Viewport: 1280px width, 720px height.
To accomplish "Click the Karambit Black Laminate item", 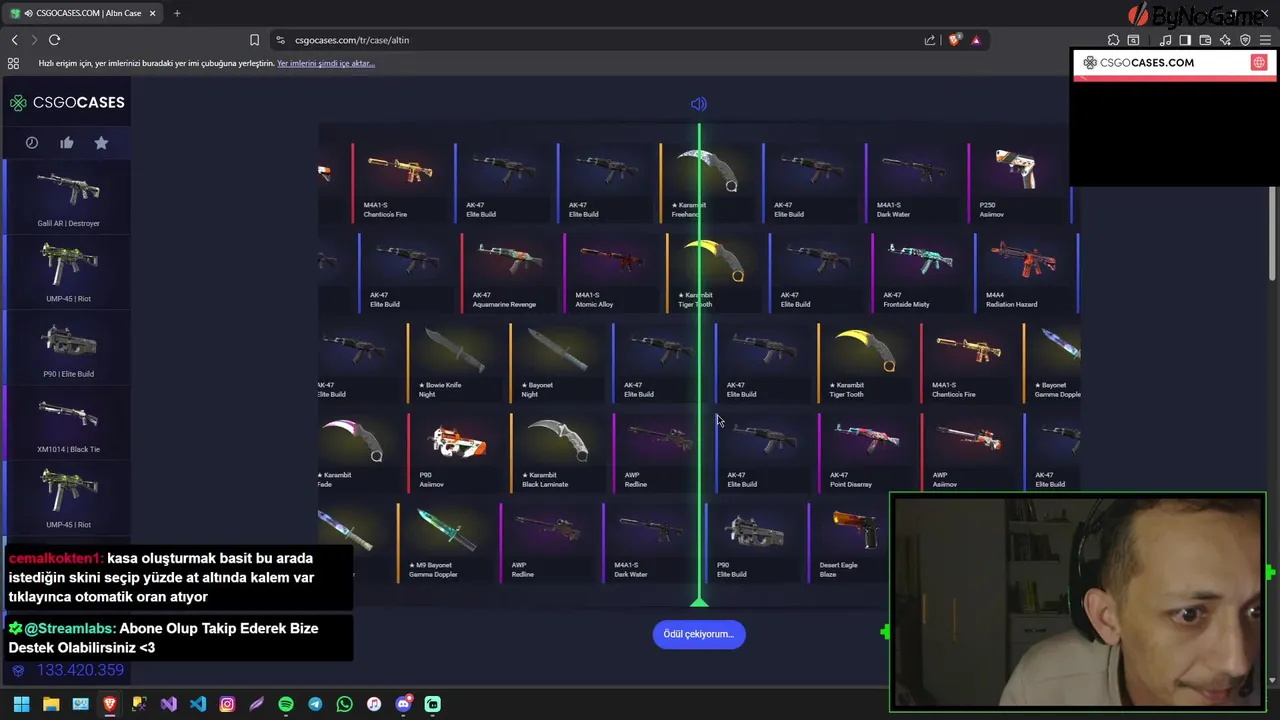I will [x=560, y=453].
